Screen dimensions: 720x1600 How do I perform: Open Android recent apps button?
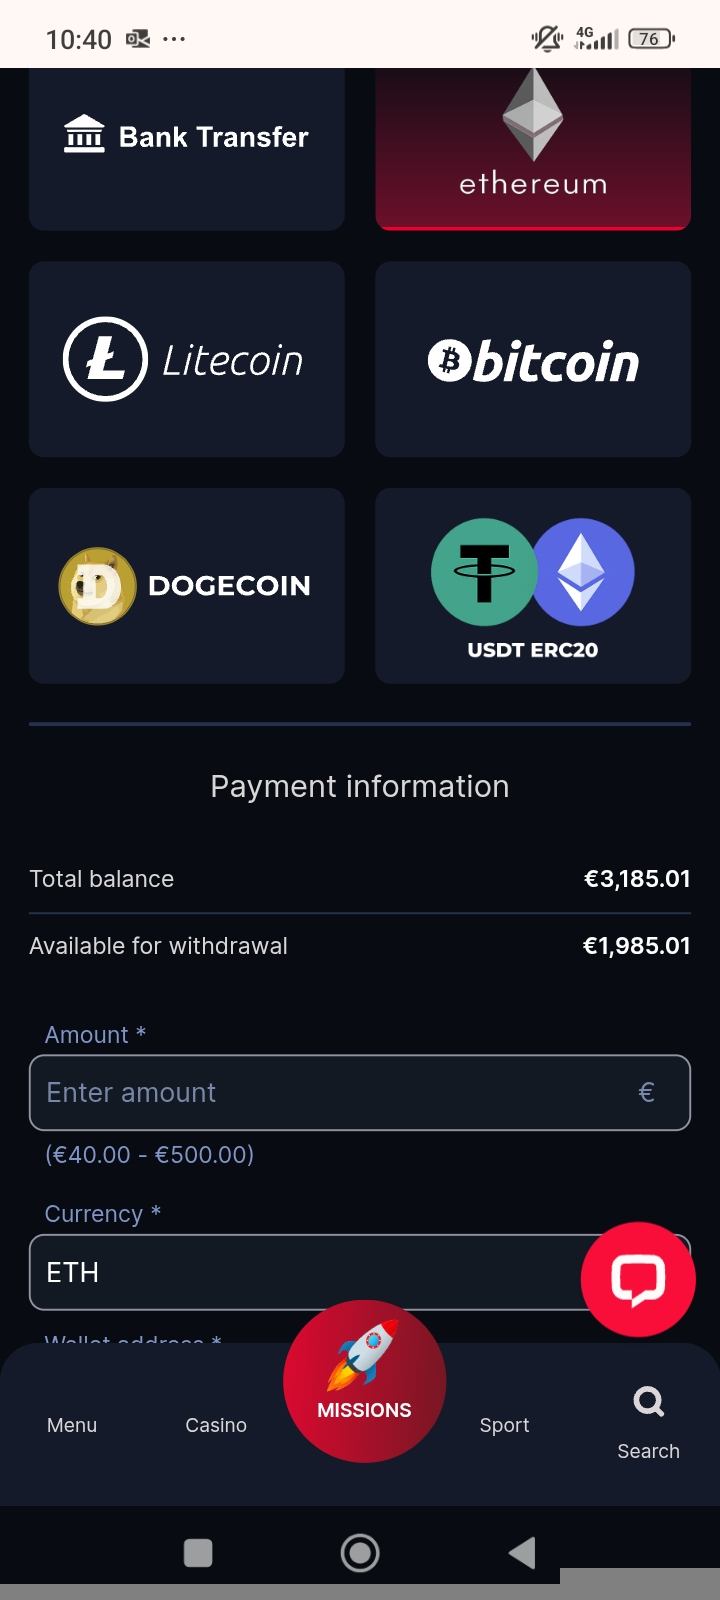point(198,1553)
